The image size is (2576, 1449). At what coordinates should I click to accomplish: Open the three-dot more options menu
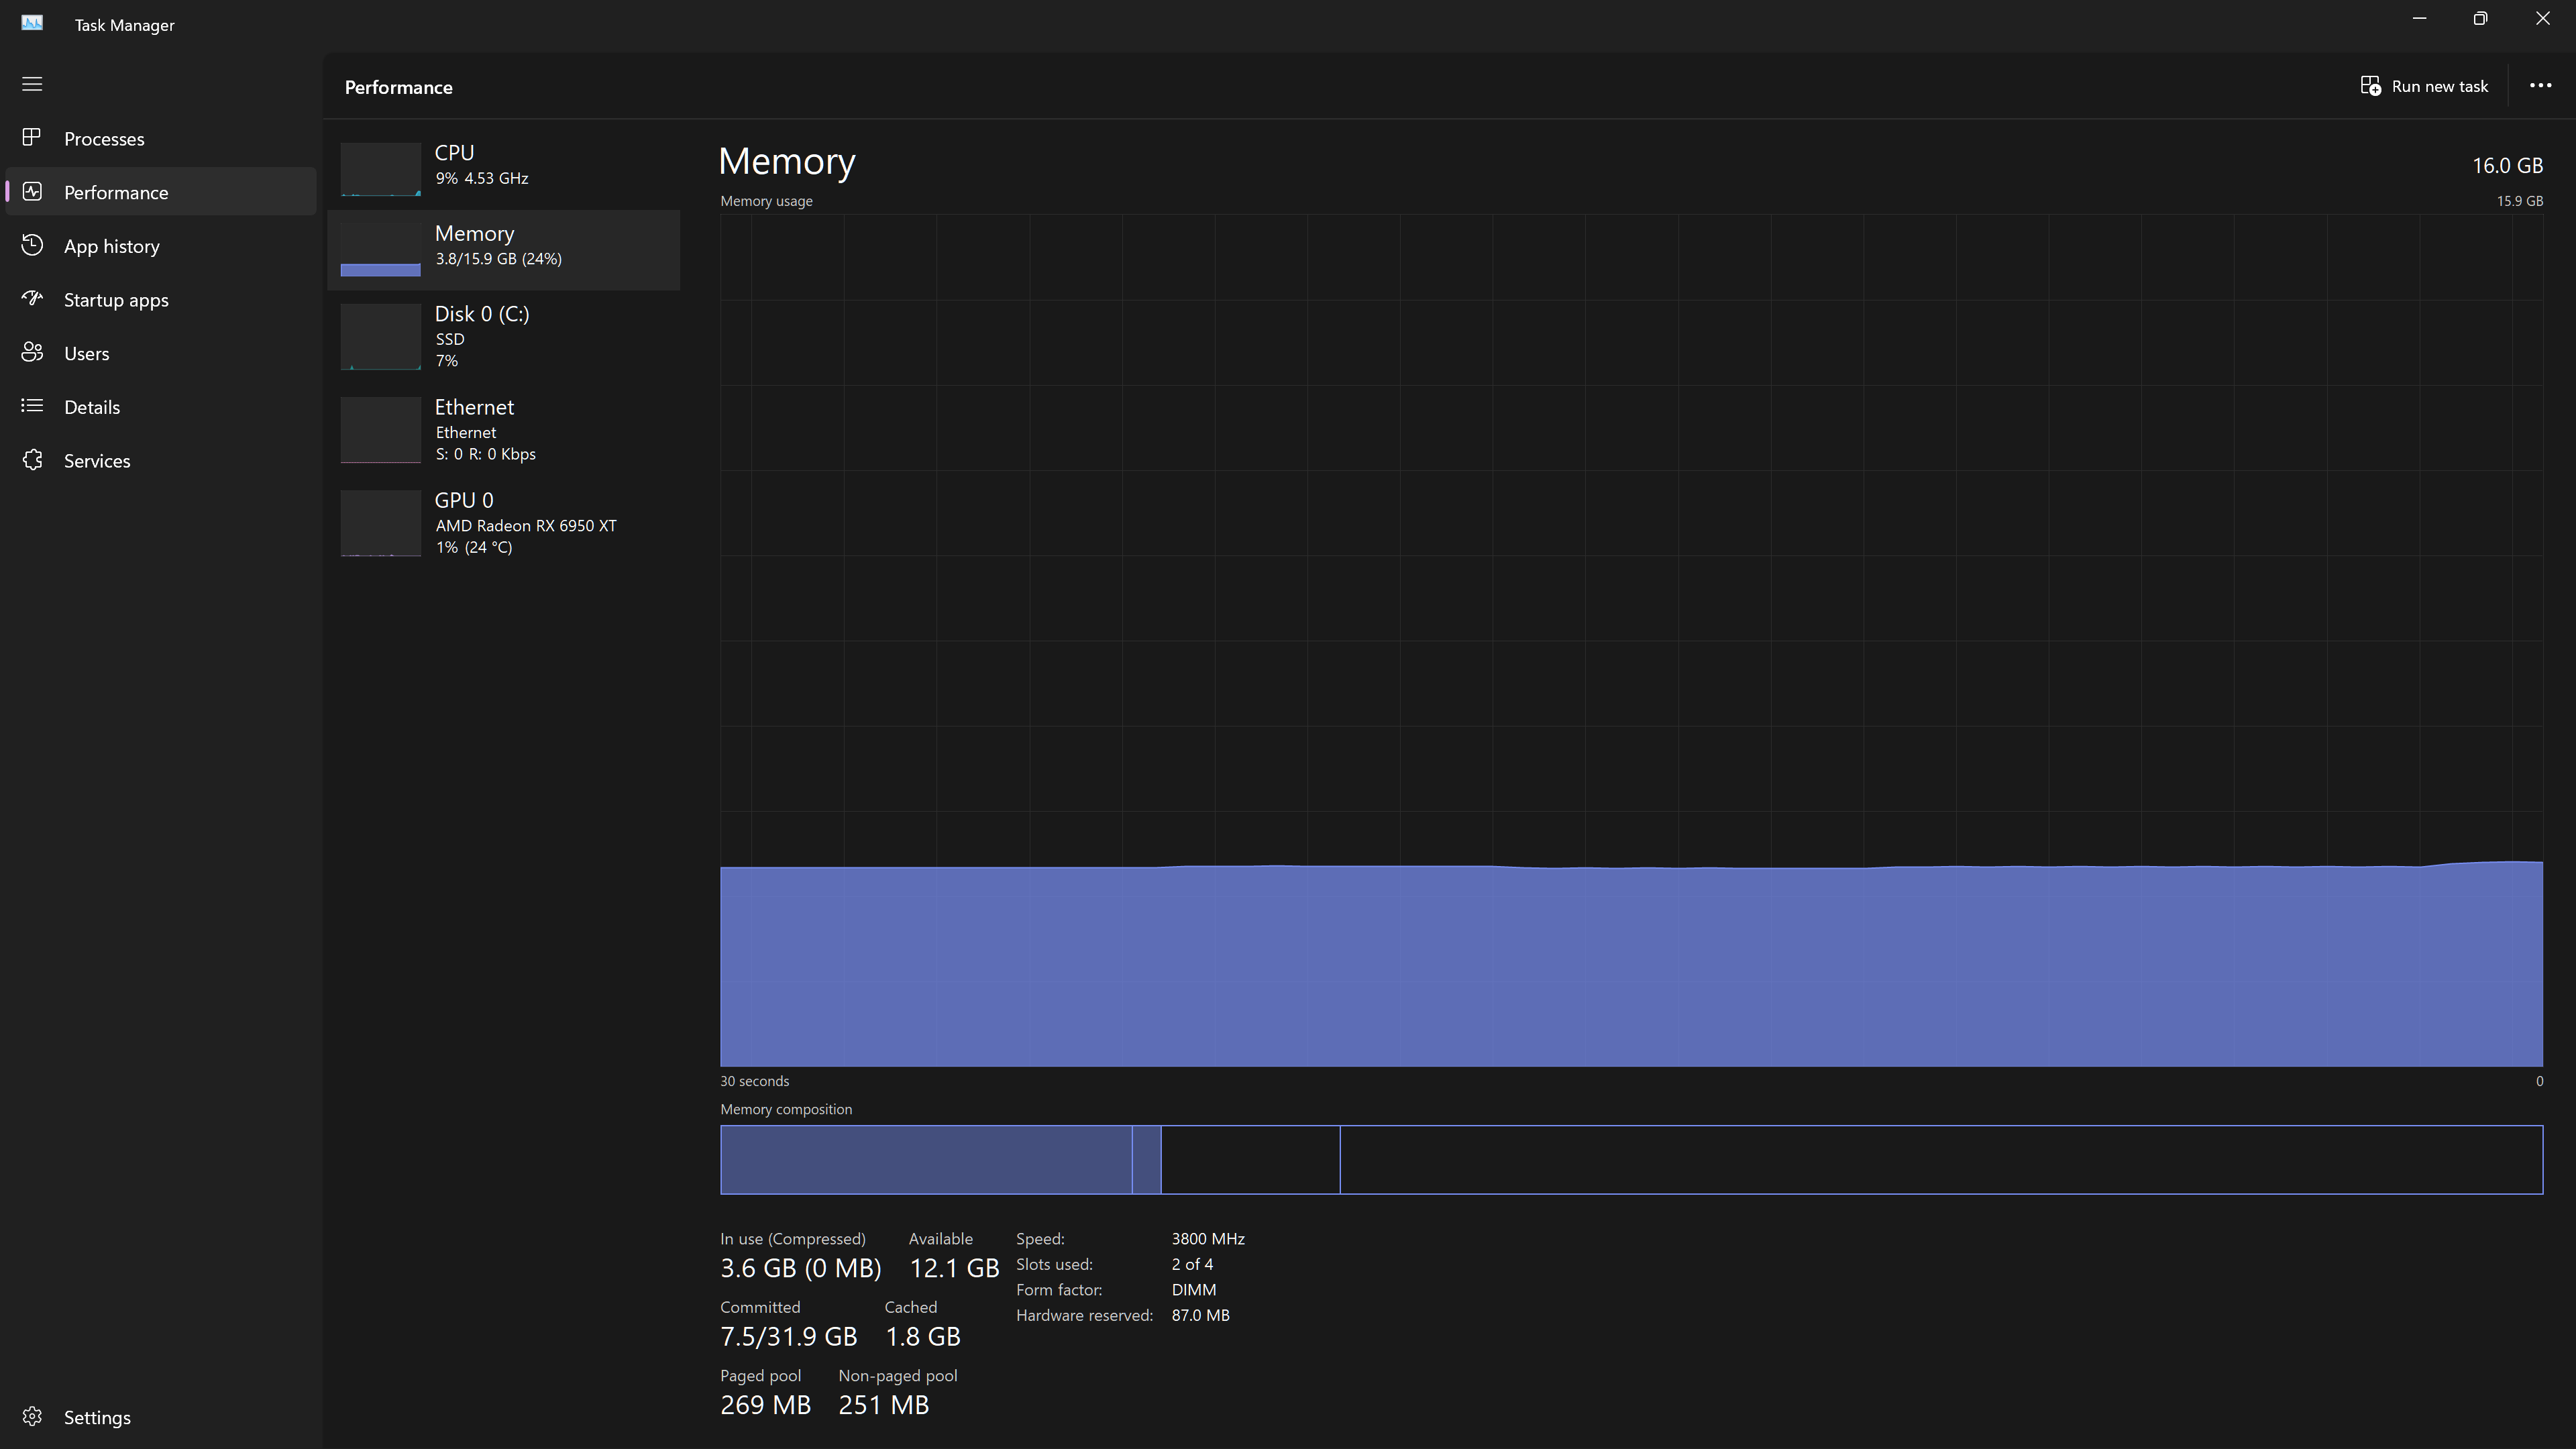click(x=2540, y=86)
